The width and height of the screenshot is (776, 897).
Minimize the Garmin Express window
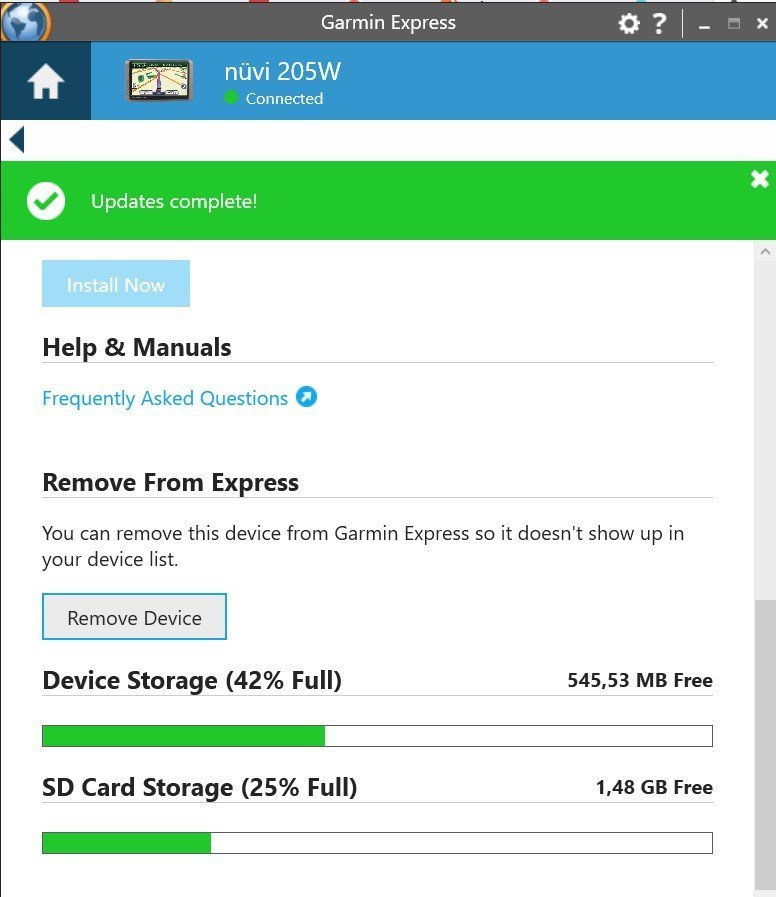(705, 23)
